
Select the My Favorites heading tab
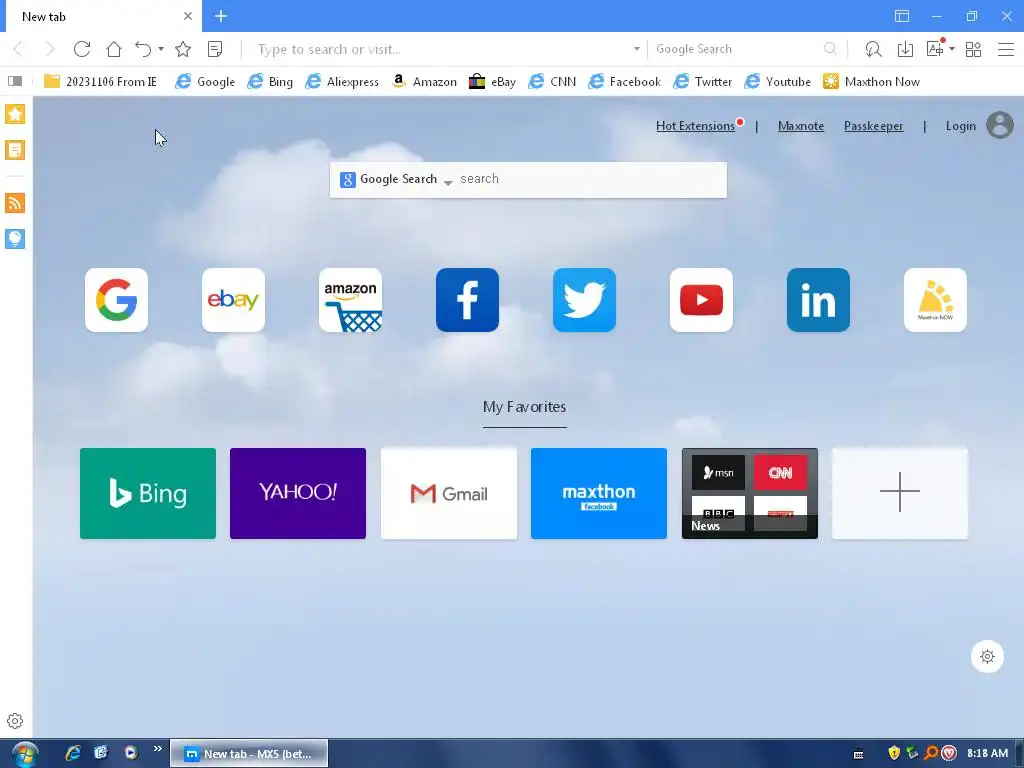pyautogui.click(x=524, y=407)
